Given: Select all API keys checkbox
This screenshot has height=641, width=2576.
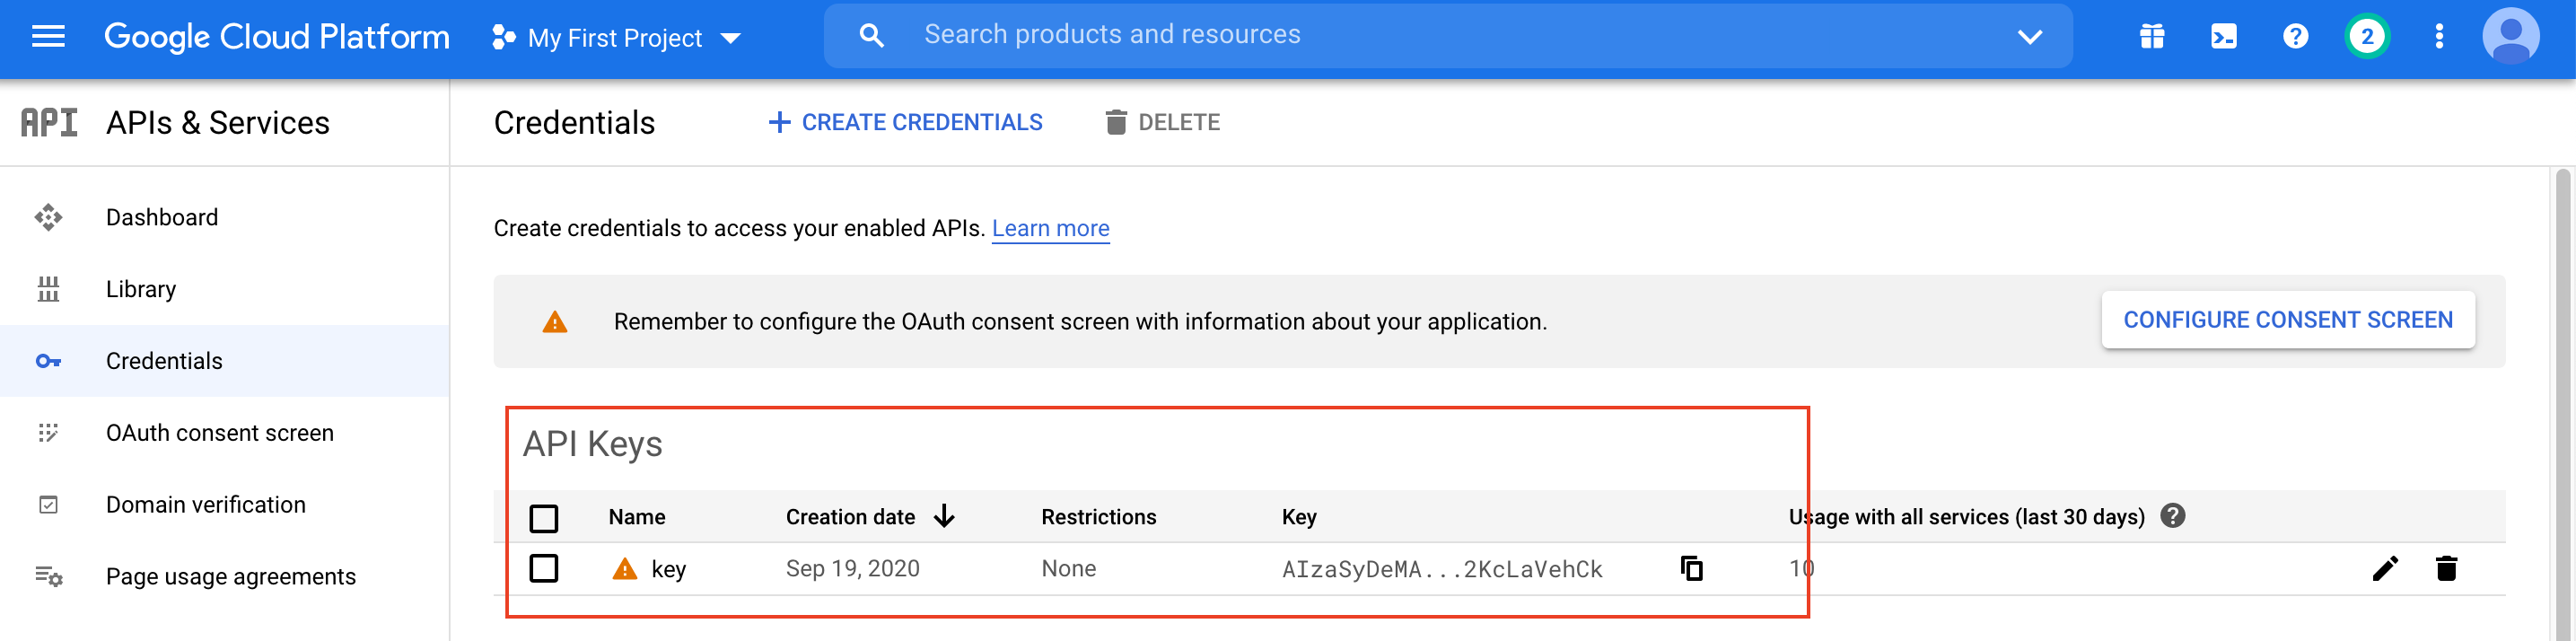Looking at the screenshot, I should [544, 517].
